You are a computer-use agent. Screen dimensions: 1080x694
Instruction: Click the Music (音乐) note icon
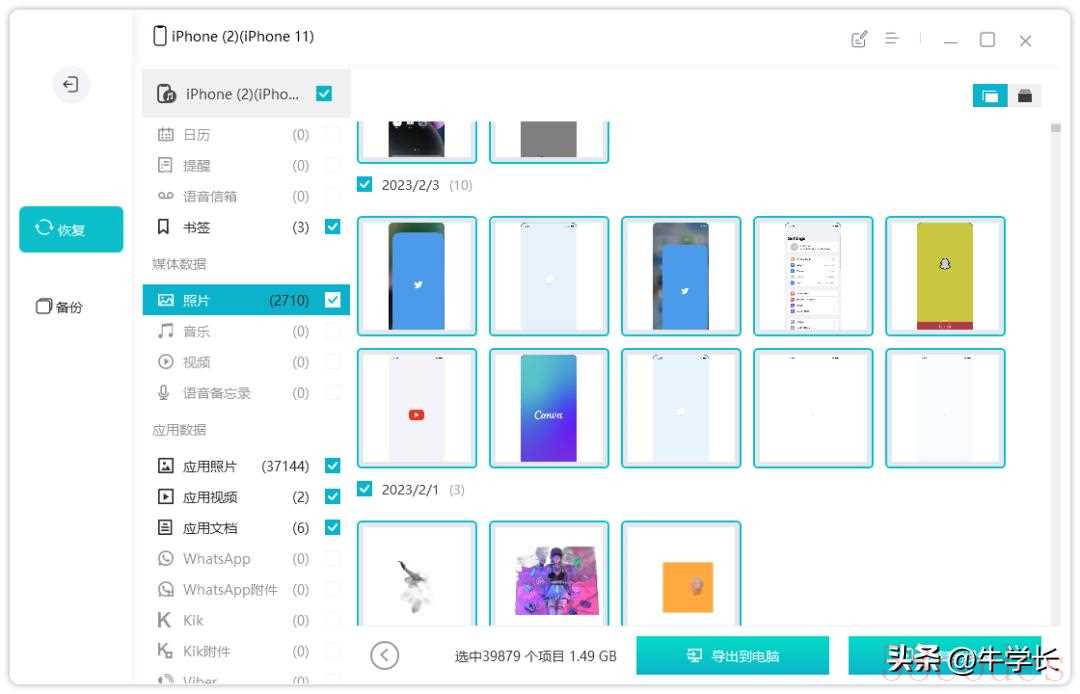click(x=165, y=331)
